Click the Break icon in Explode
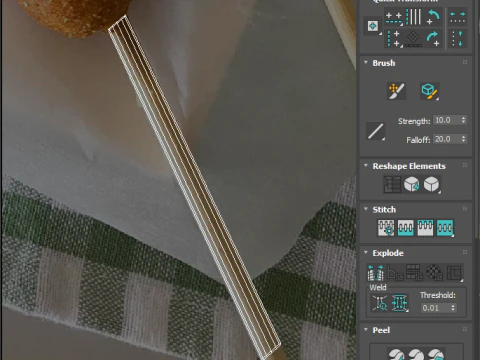Screen dimensions: 480x360 (376, 273)
